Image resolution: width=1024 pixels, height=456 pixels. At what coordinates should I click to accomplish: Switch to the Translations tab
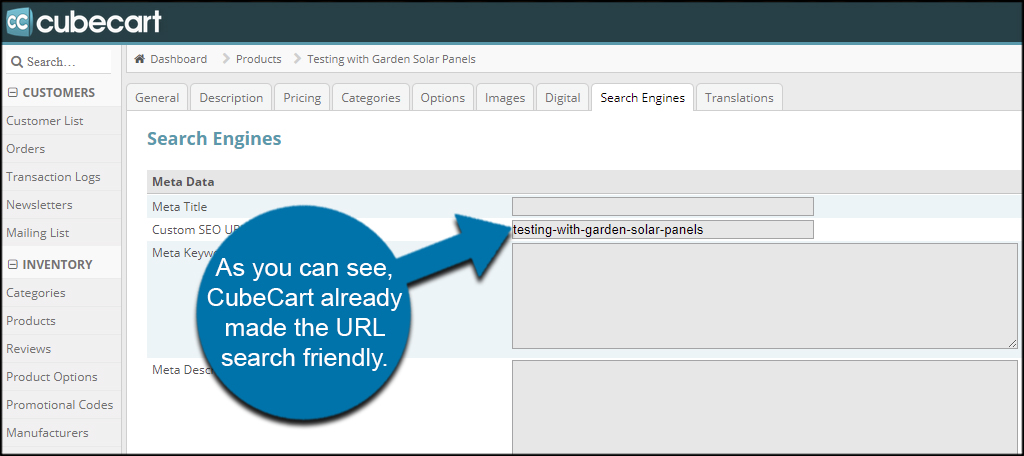(x=739, y=97)
